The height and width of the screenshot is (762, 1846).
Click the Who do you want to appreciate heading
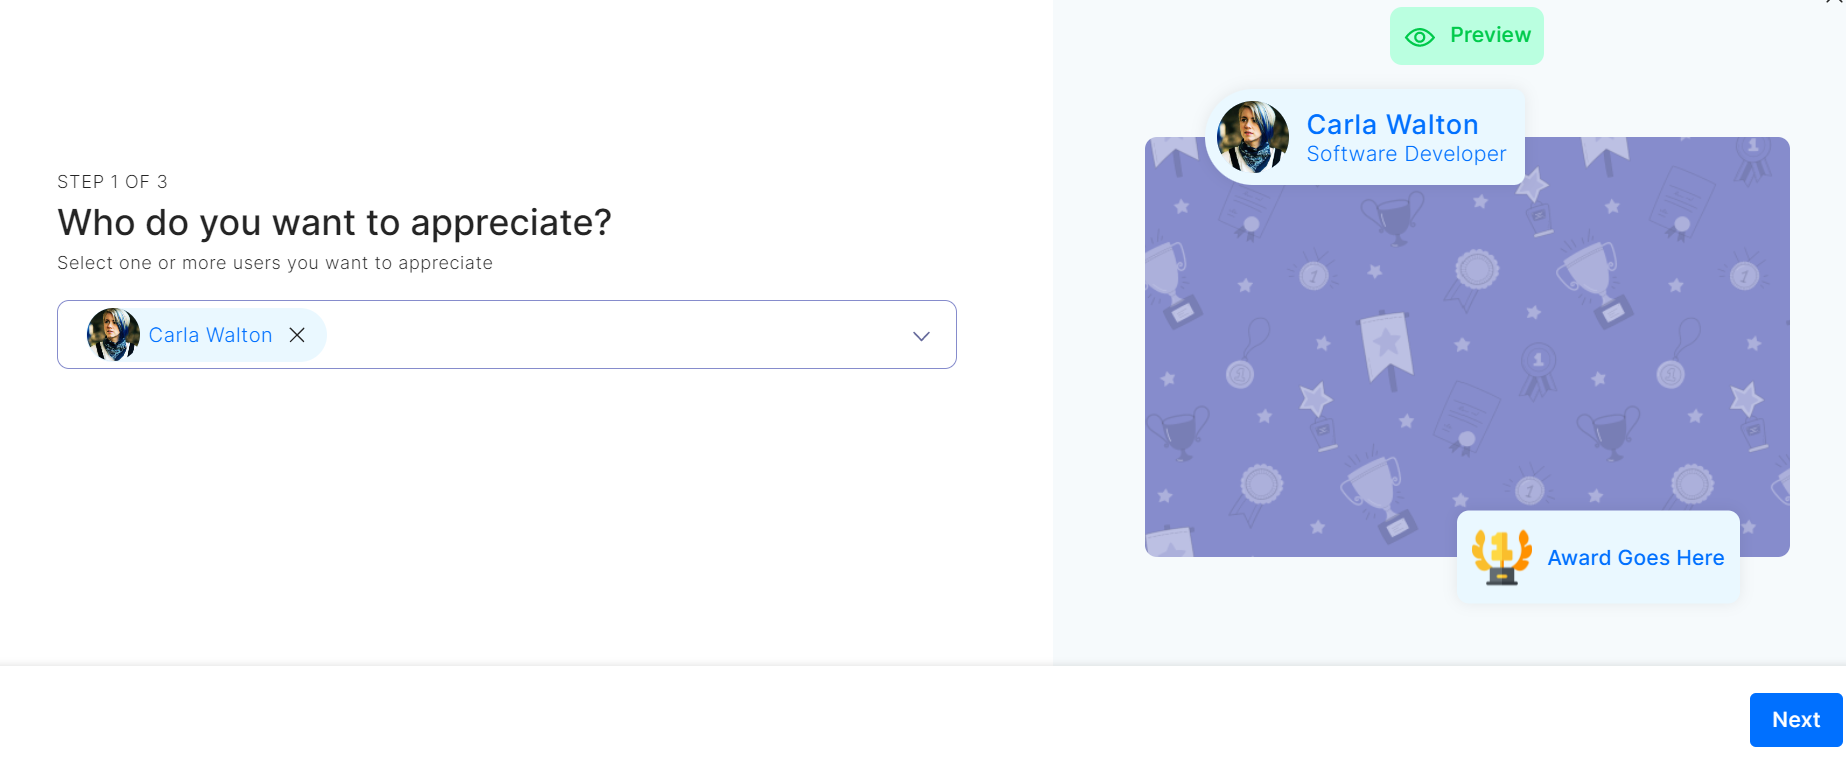pos(334,223)
